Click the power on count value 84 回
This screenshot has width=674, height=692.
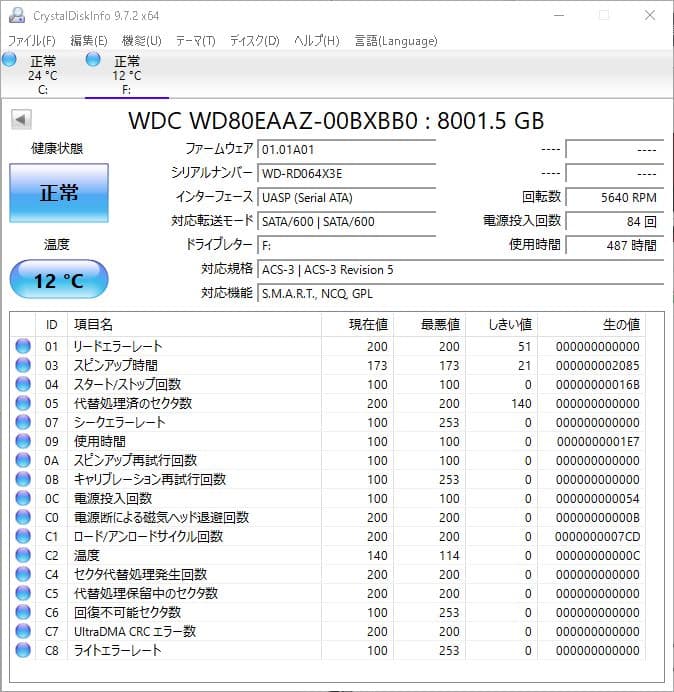click(x=614, y=221)
